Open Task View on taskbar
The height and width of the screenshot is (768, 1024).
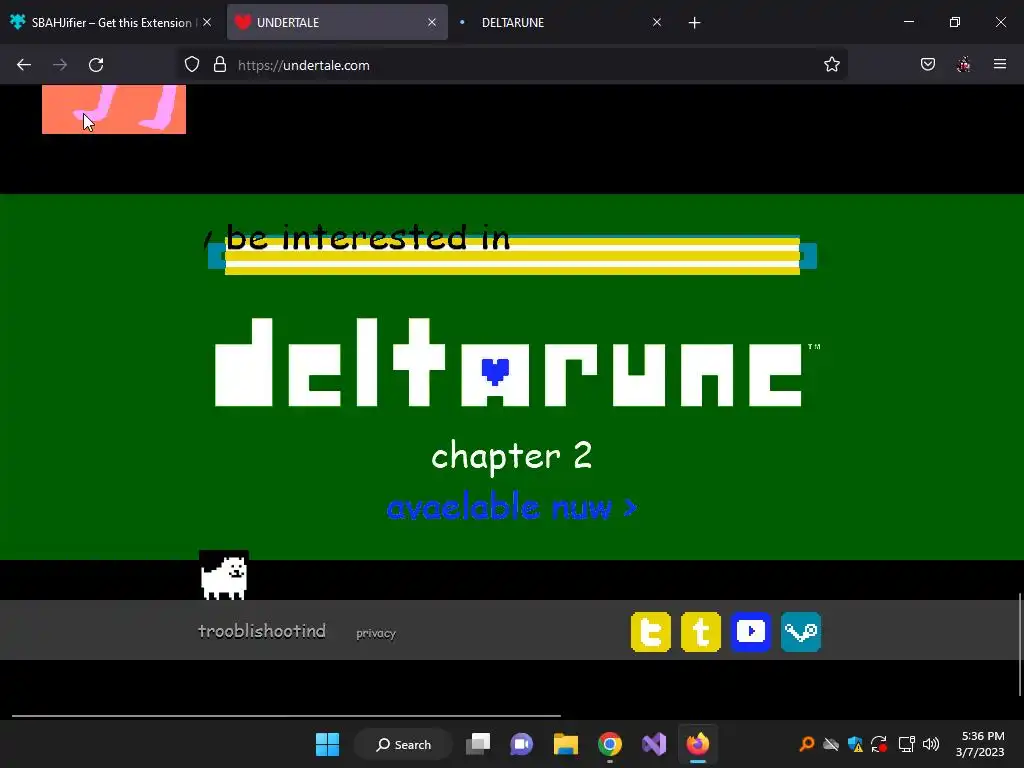(x=478, y=744)
